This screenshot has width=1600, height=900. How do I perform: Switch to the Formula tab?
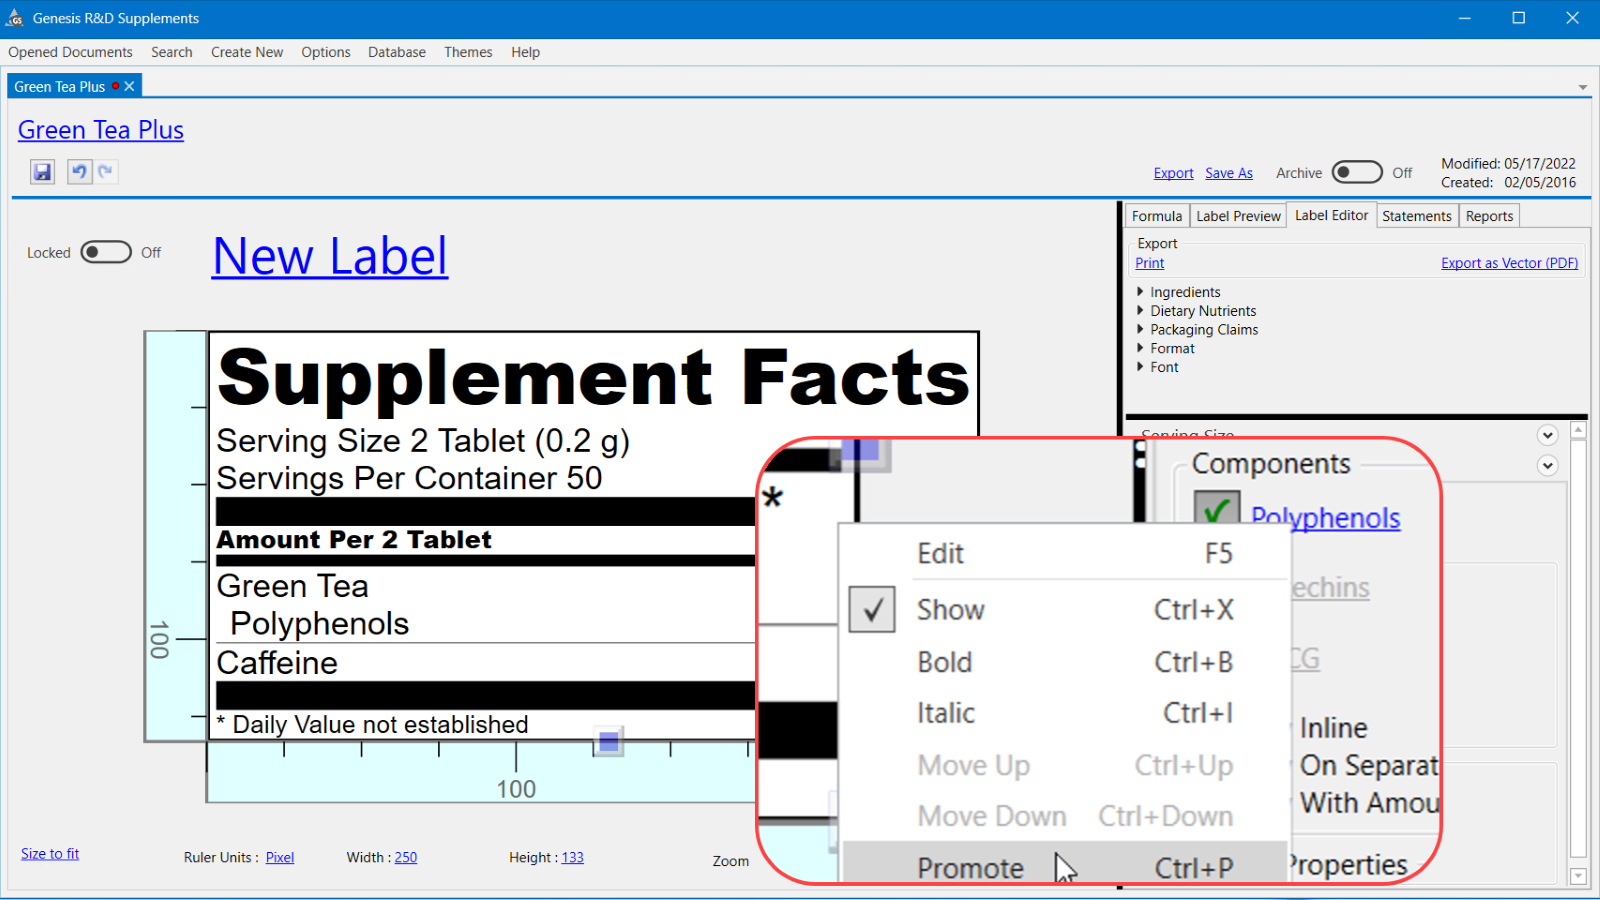tap(1157, 216)
